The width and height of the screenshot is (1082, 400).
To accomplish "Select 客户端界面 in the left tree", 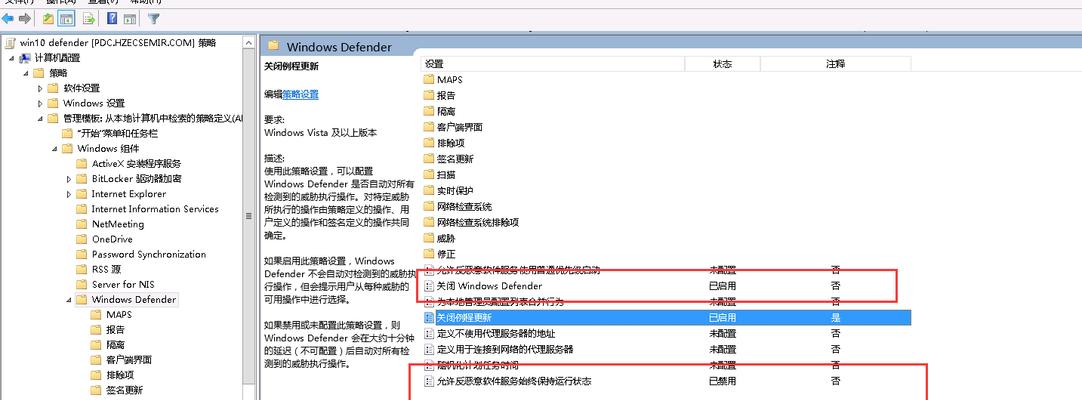I will (x=129, y=360).
